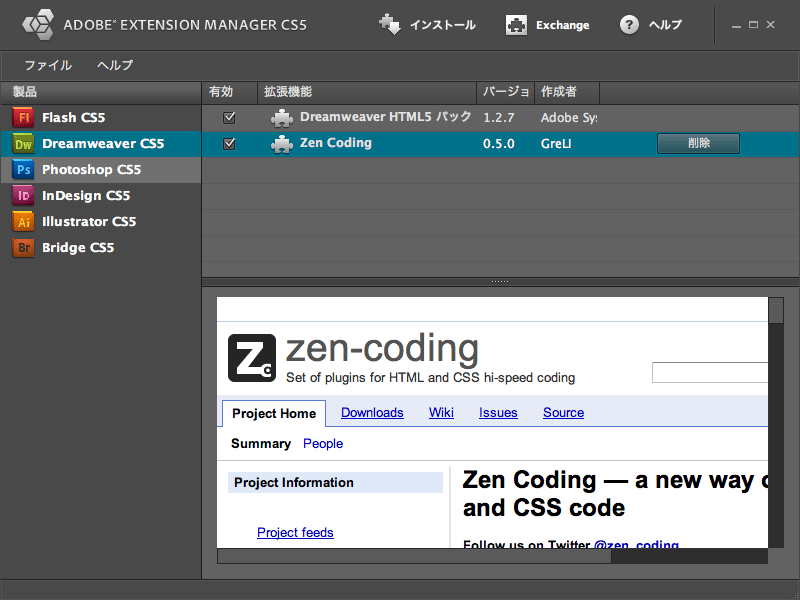Select the Flash CS5 product row
This screenshot has height=600, width=800.
click(101, 117)
